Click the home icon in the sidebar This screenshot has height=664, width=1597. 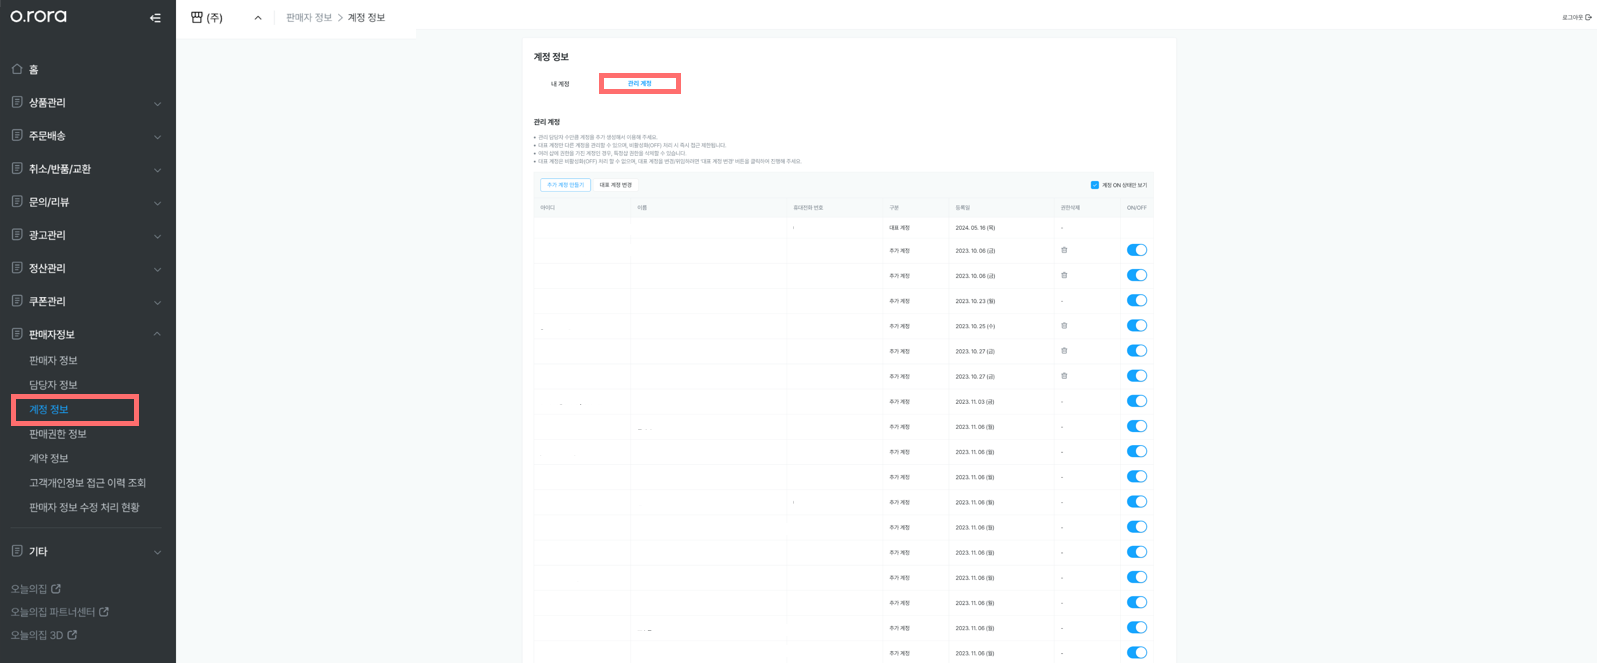coord(17,69)
